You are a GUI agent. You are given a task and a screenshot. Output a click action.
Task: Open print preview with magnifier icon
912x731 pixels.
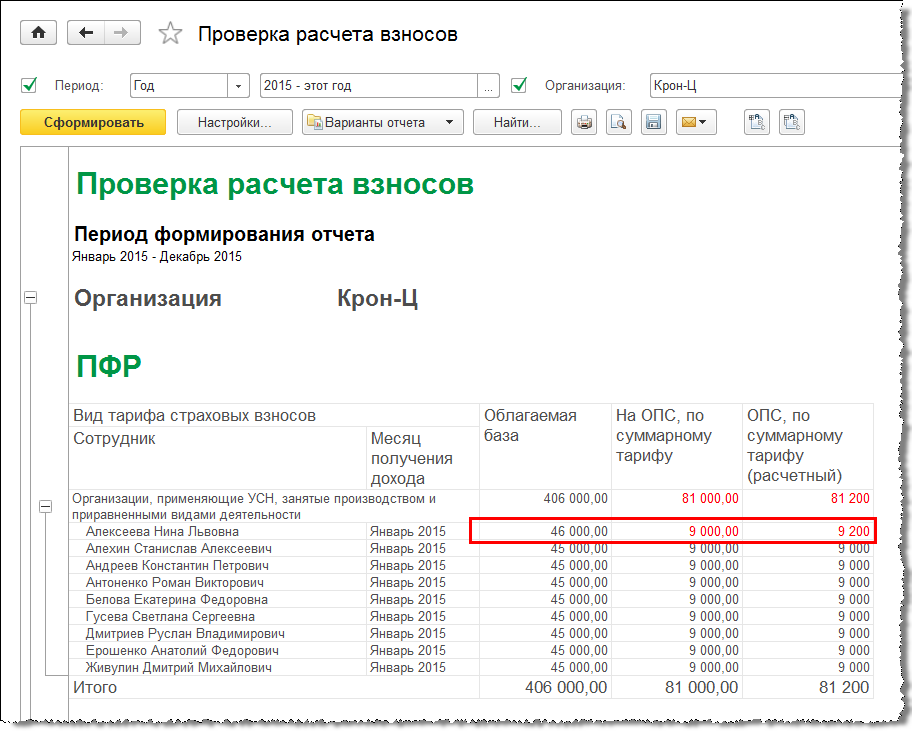[619, 123]
